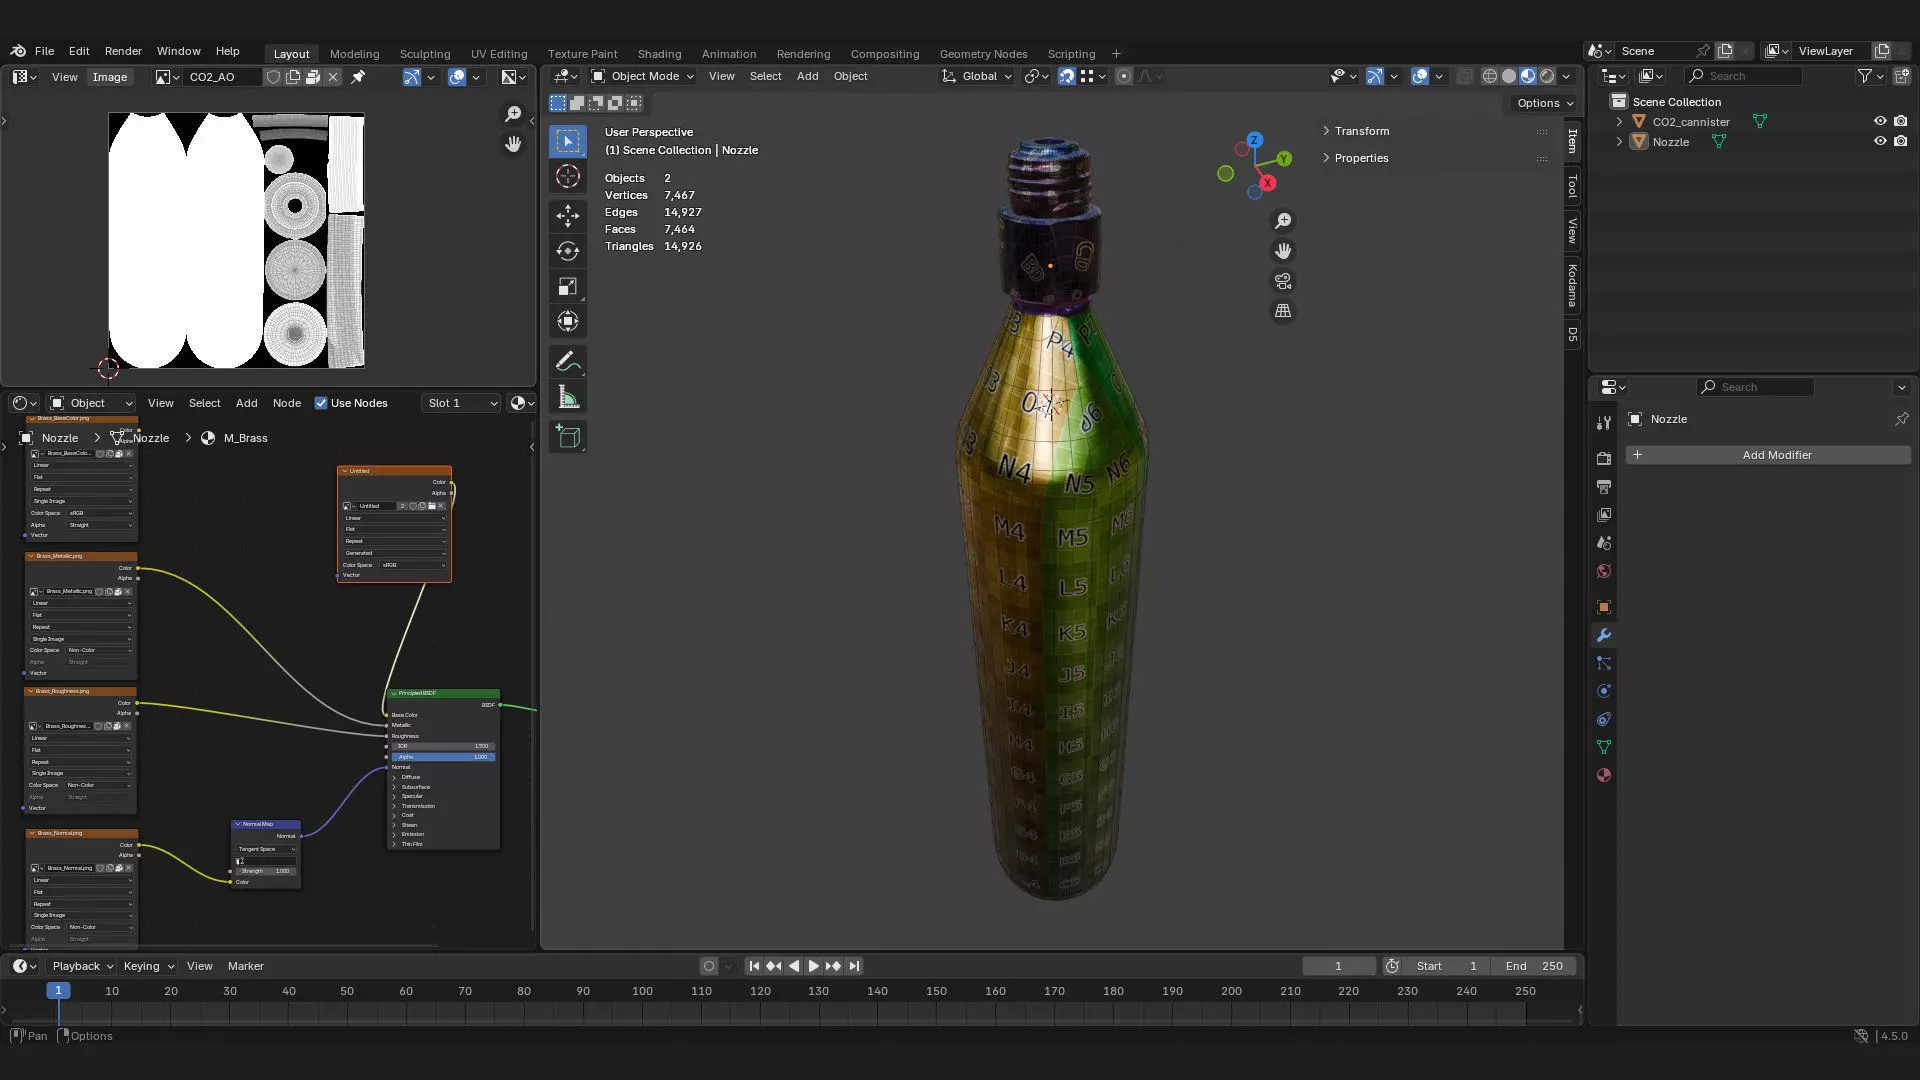
Task: Open the Item sidebar tab
Action: click(1573, 140)
